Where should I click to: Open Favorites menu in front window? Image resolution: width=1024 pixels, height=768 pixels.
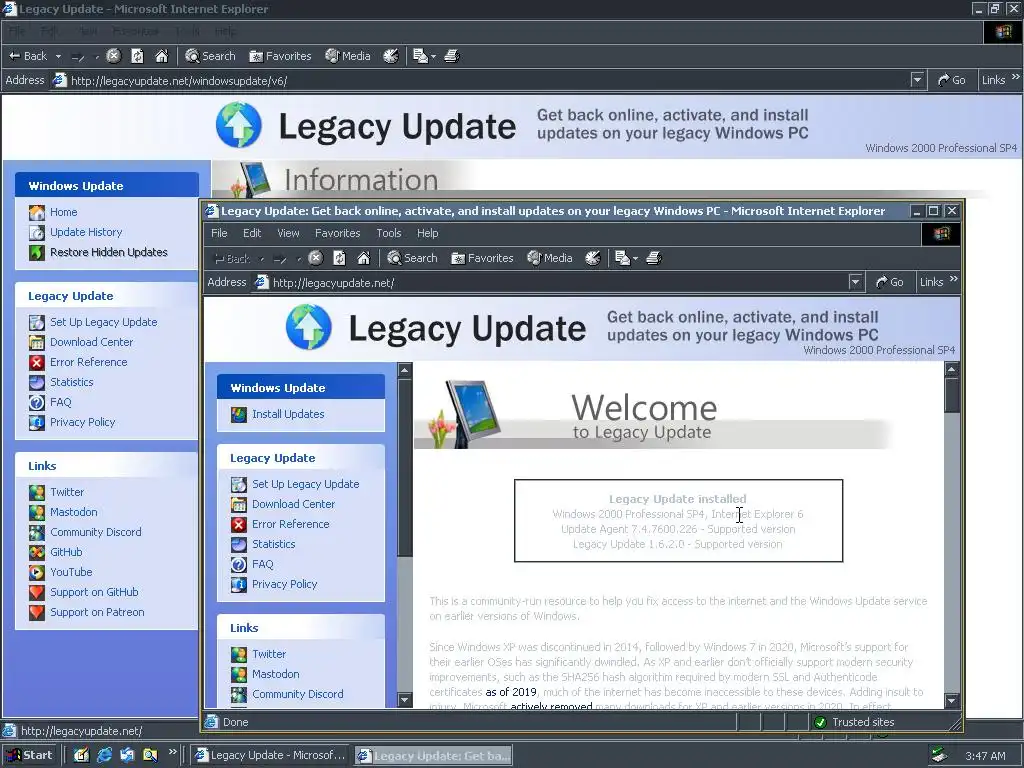click(338, 233)
